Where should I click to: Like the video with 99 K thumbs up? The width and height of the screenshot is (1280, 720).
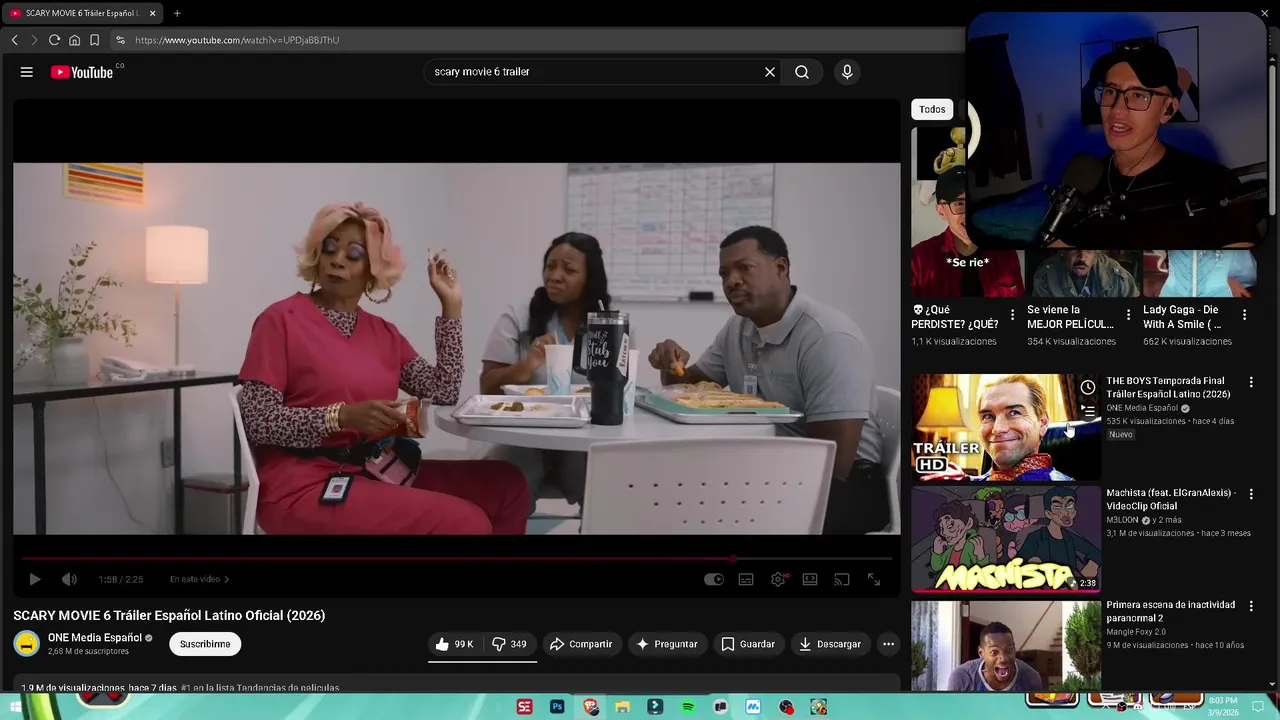[x=455, y=644]
